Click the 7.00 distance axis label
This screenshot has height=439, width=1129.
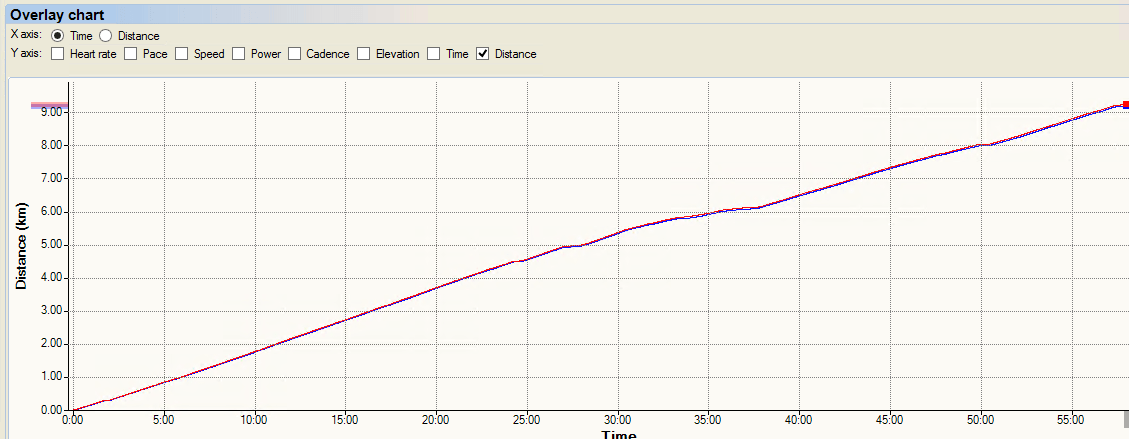[53, 178]
